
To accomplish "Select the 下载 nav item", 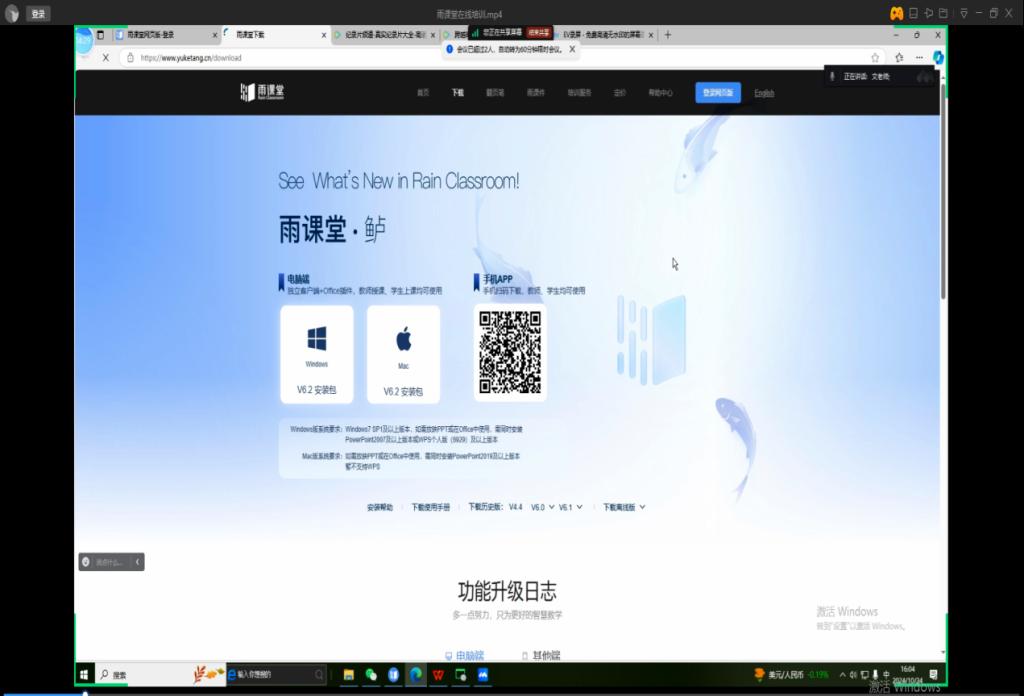I will [458, 93].
